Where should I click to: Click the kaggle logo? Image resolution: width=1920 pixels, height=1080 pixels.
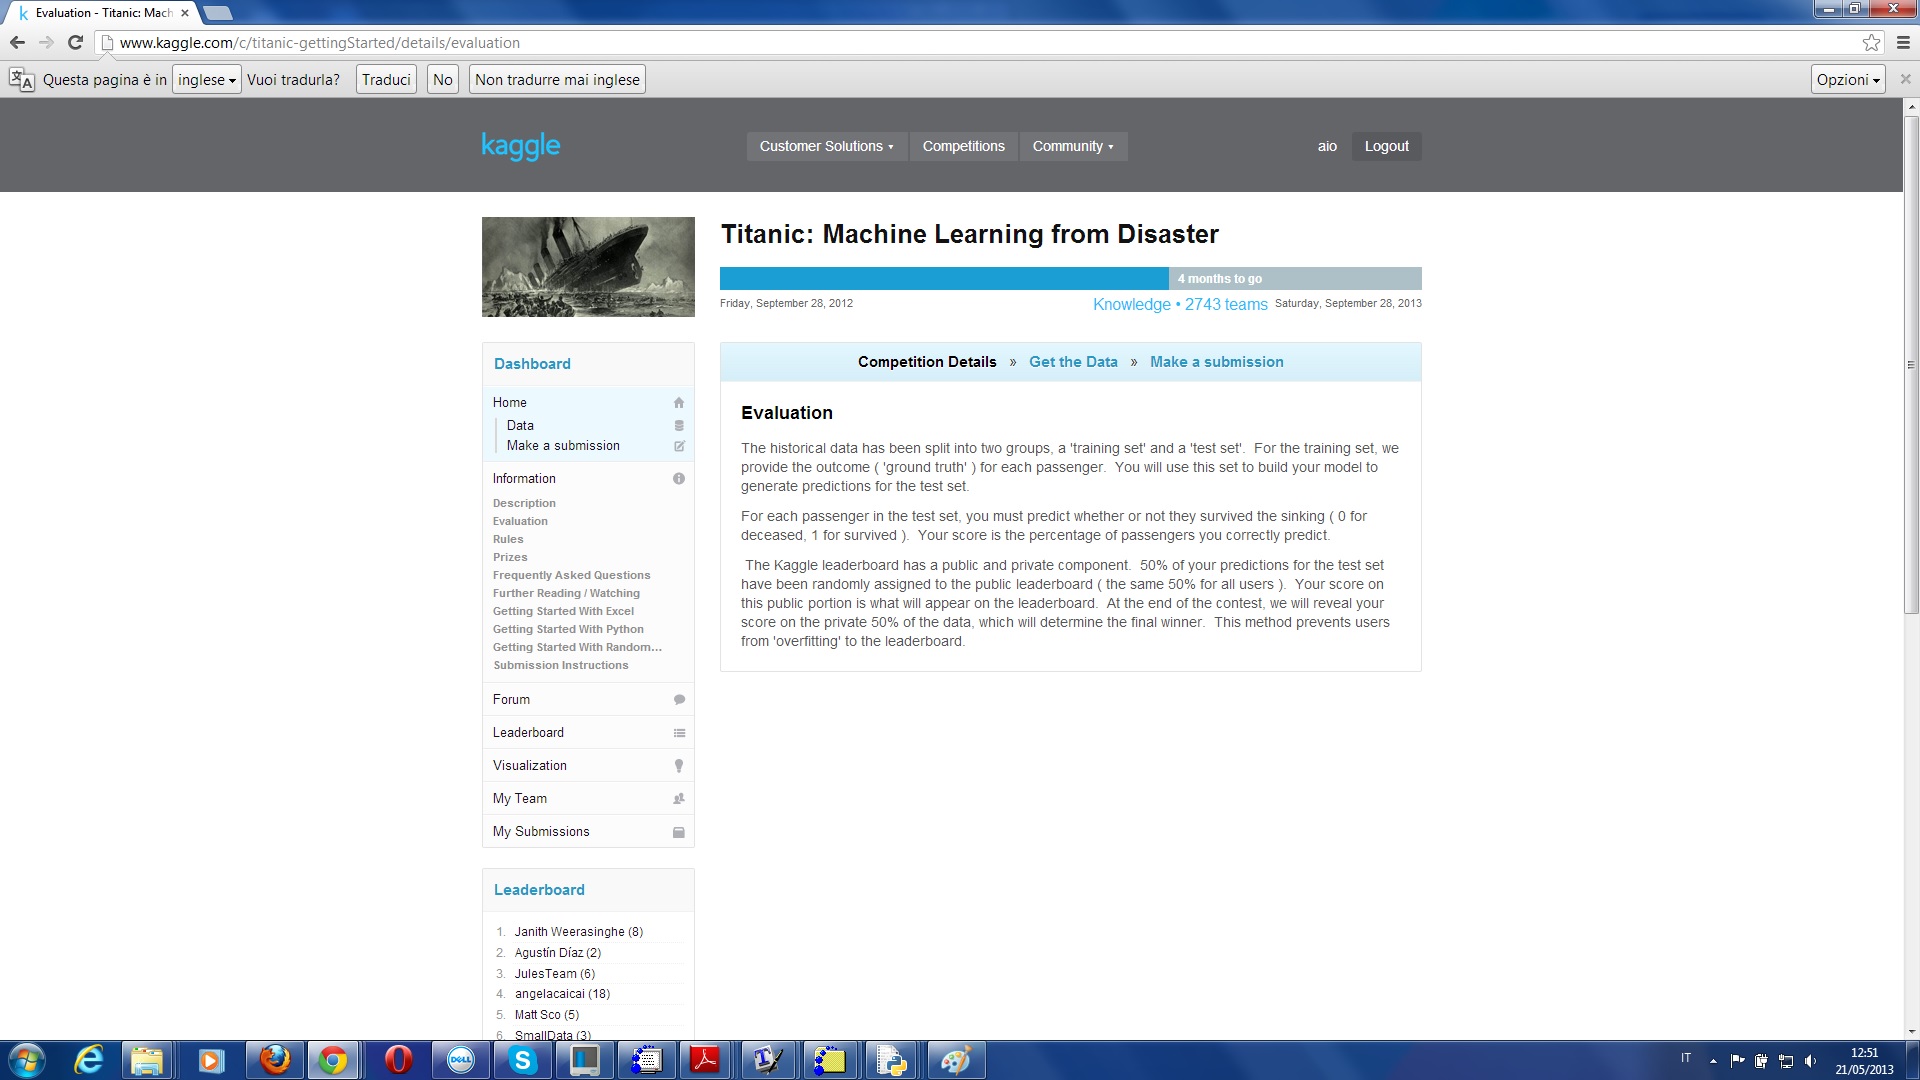521,146
